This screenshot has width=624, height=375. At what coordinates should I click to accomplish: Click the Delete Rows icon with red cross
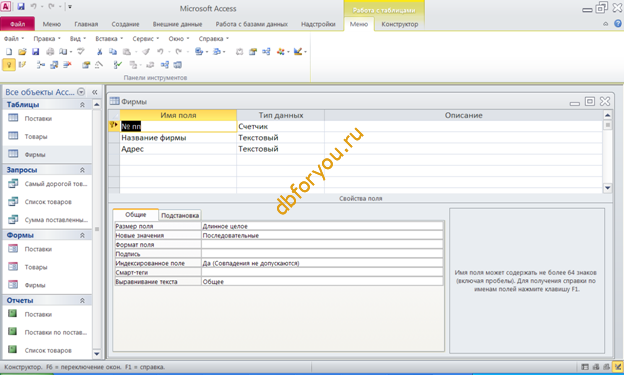[67, 65]
